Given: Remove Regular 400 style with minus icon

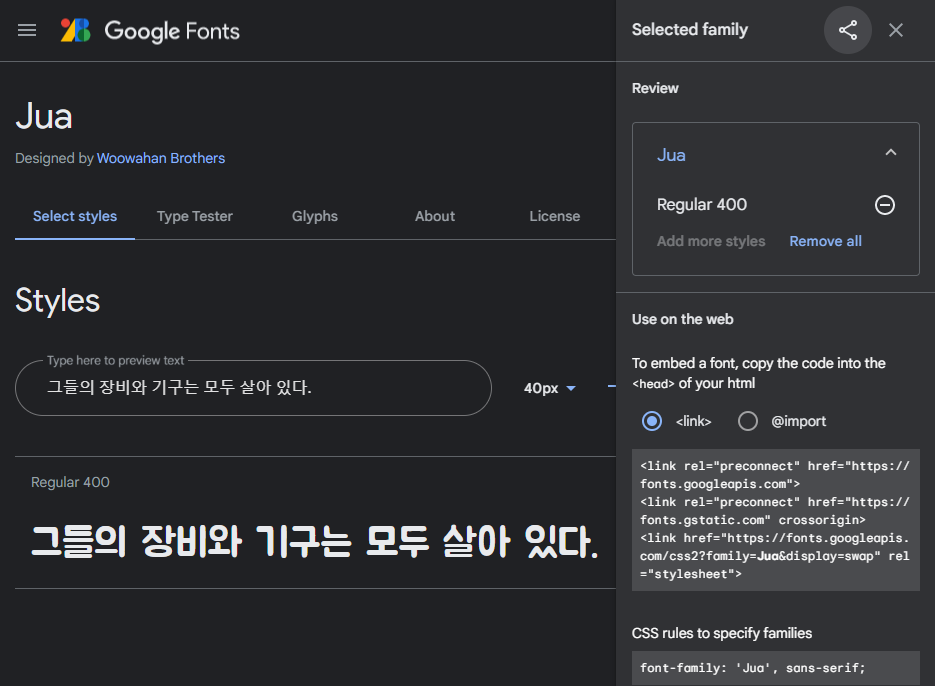Looking at the screenshot, I should click(x=884, y=205).
